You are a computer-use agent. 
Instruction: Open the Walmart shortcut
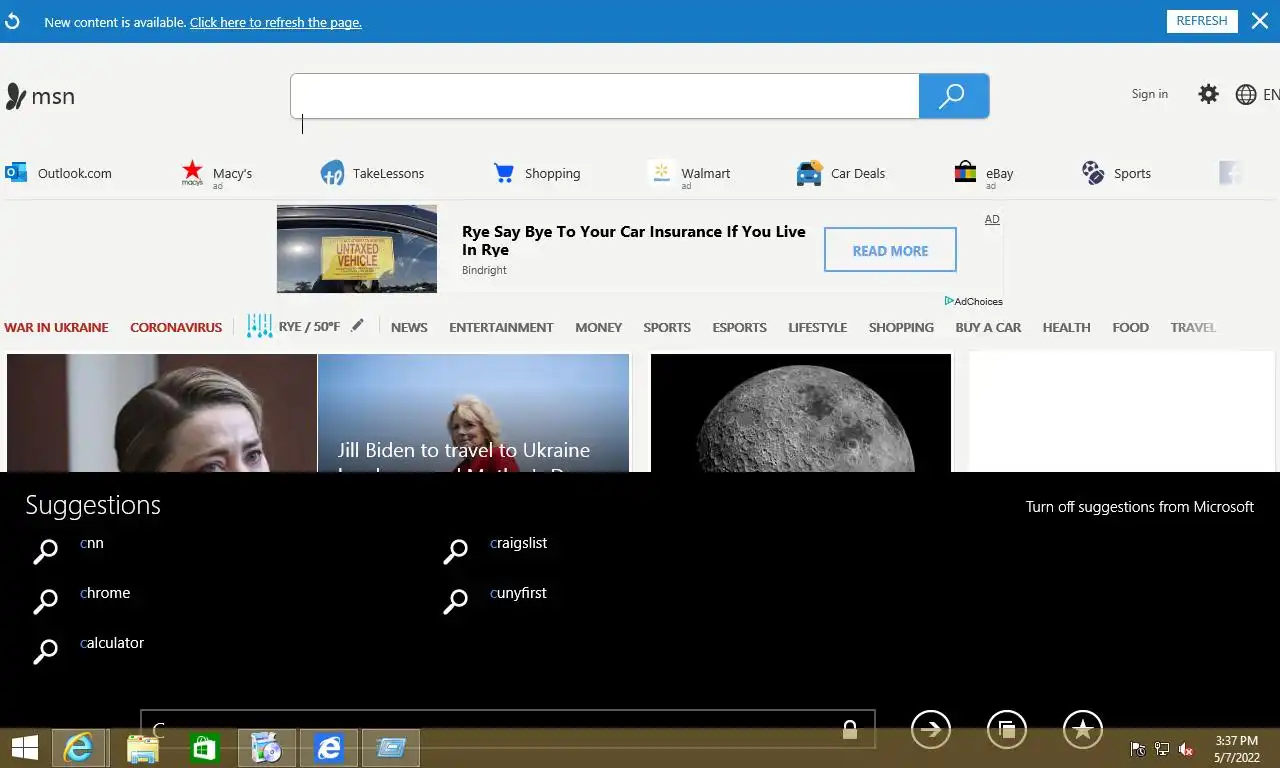(689, 174)
